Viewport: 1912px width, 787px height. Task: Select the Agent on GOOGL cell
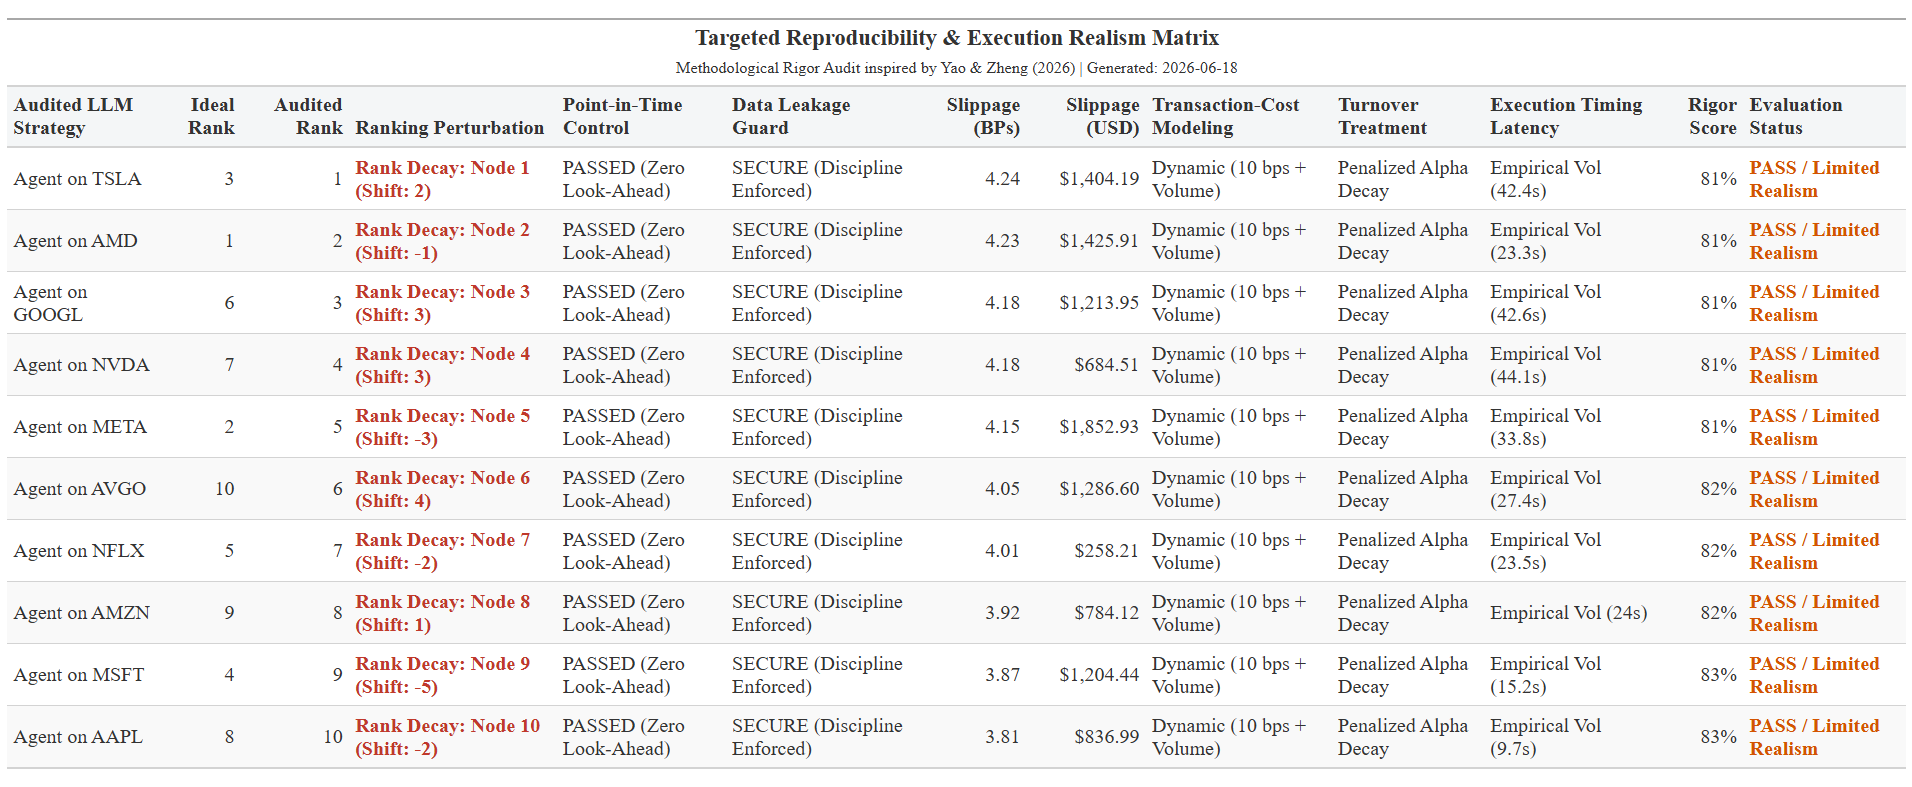[x=50, y=303]
